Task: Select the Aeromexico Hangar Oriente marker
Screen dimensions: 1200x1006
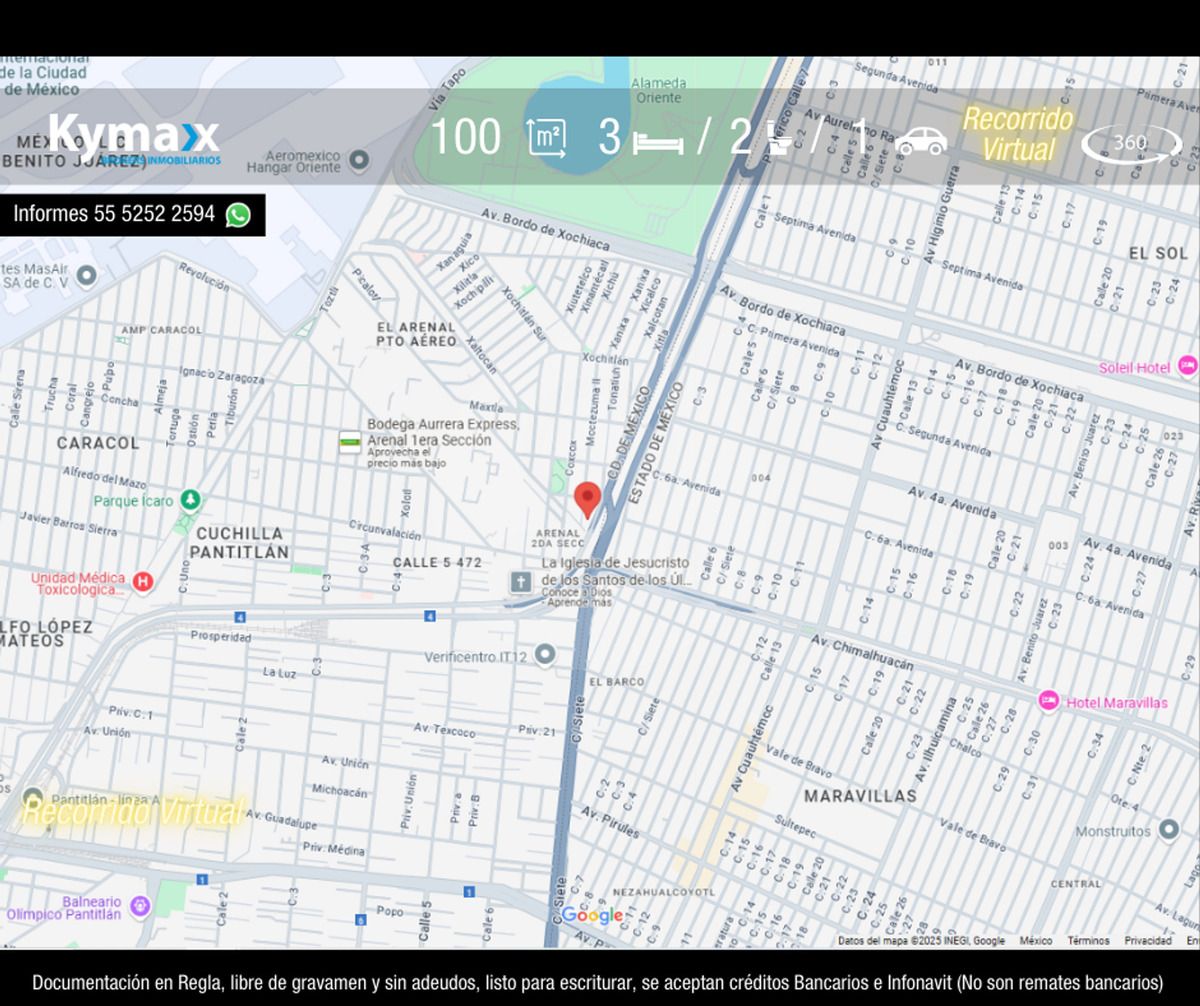Action: [360, 160]
